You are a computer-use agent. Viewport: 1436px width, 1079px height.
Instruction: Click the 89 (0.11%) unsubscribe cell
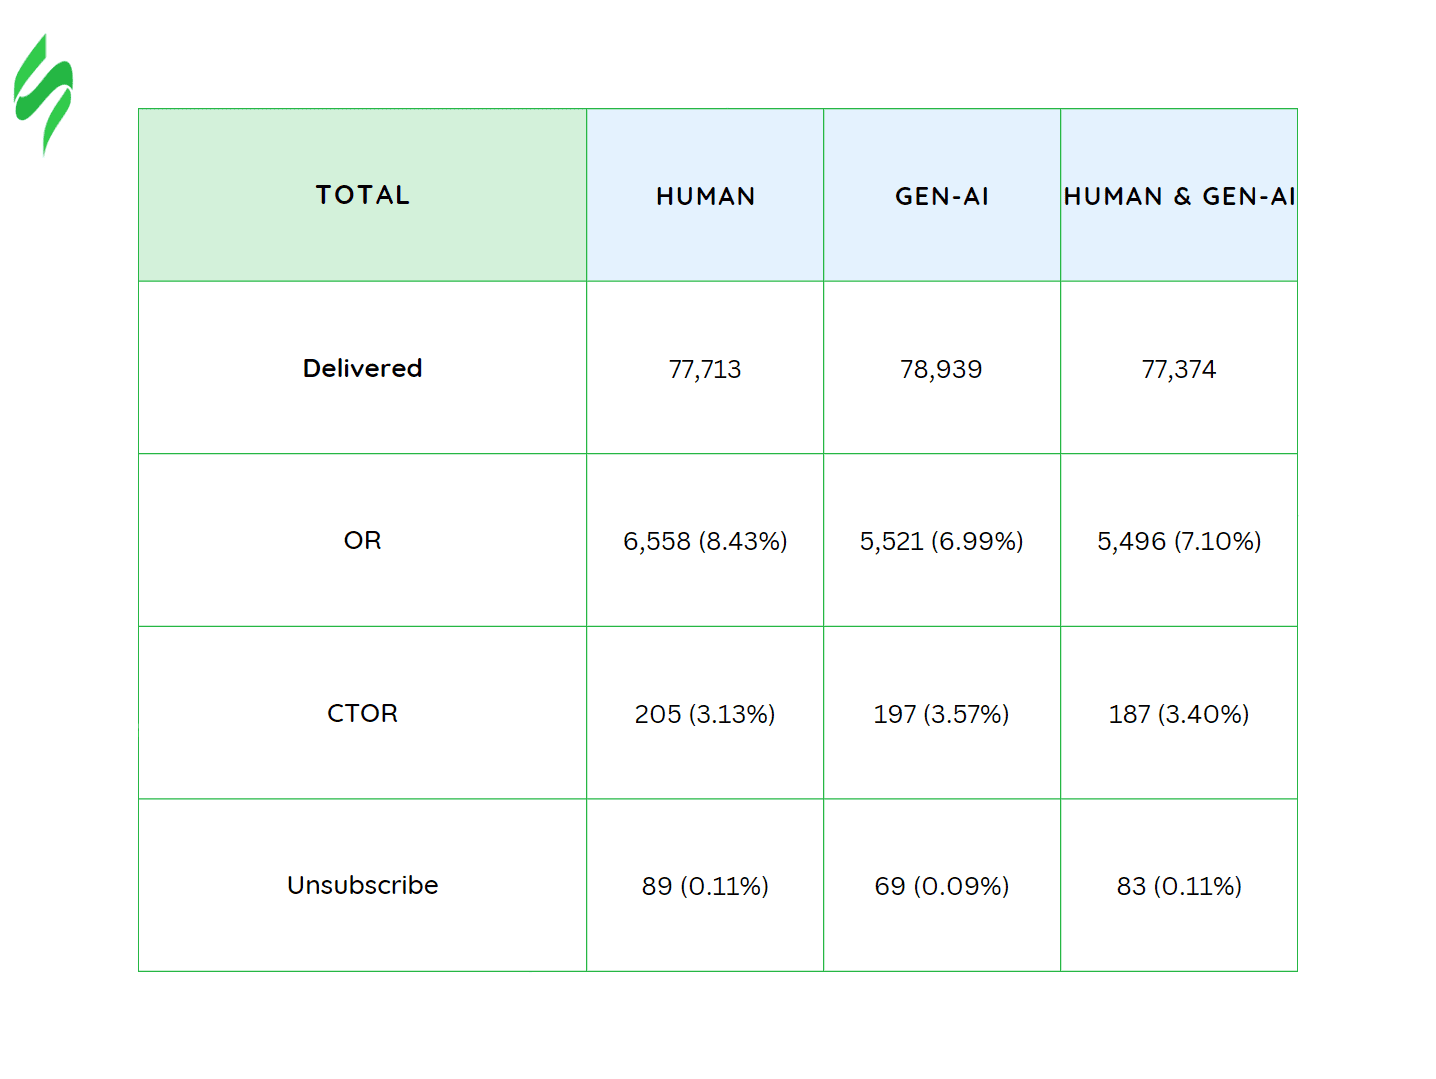[x=705, y=886]
